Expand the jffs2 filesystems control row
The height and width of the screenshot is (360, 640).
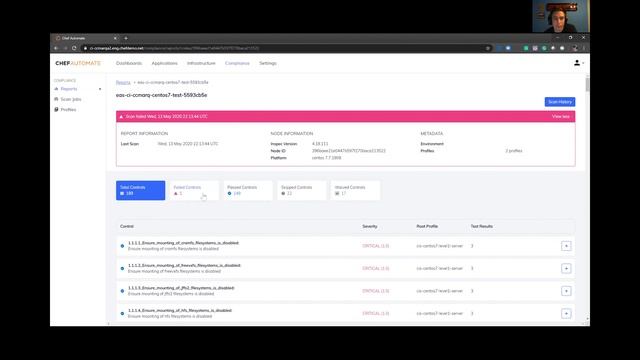pos(566,291)
